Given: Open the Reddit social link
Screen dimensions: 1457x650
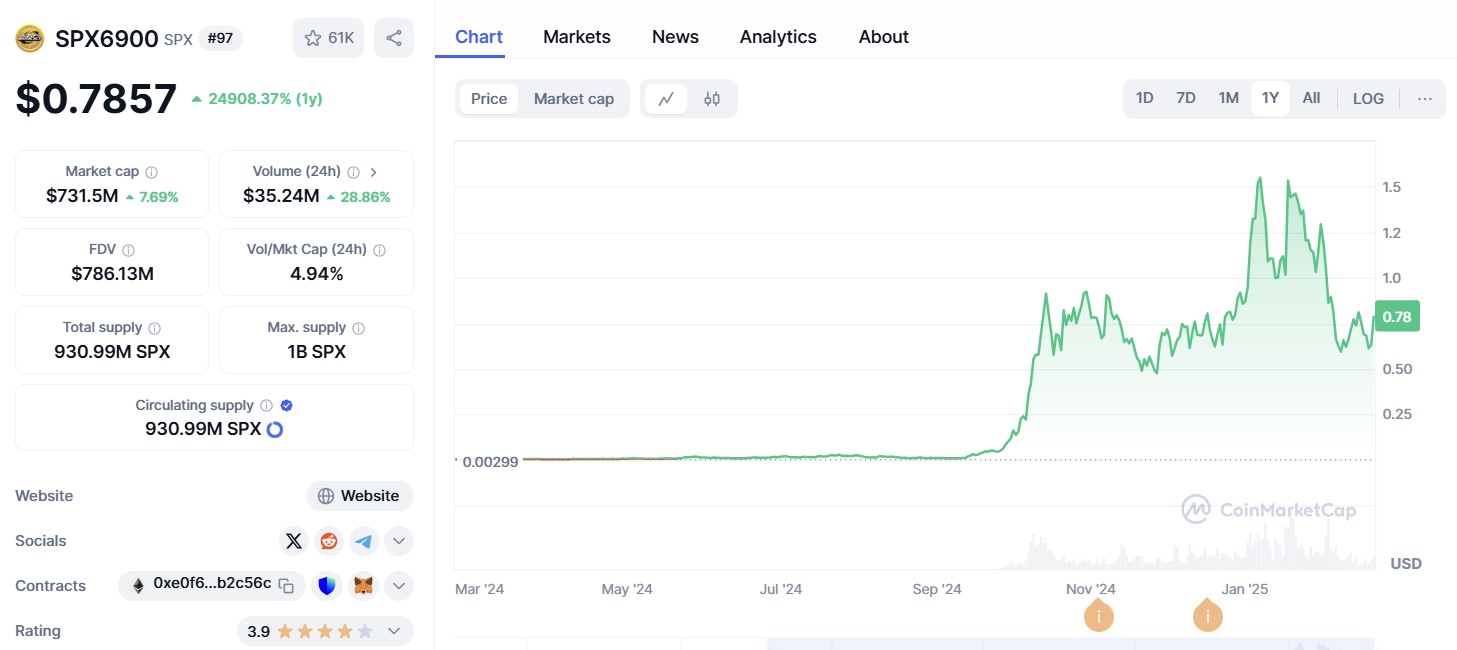Looking at the screenshot, I should click(x=328, y=541).
